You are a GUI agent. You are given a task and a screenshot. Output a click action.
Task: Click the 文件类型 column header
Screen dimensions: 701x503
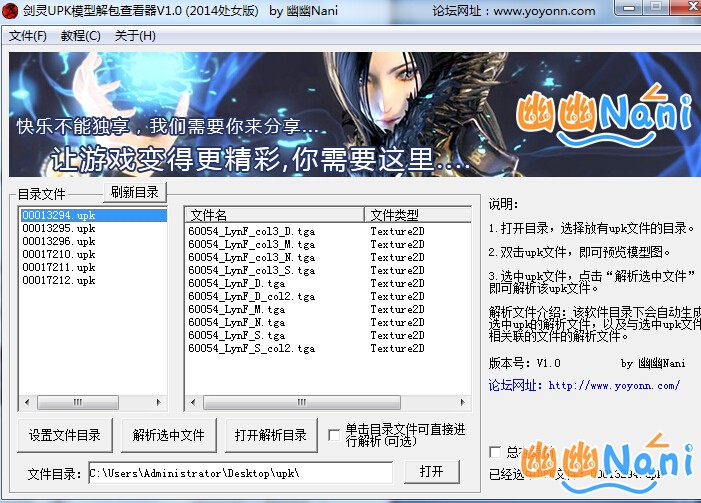[x=418, y=215]
